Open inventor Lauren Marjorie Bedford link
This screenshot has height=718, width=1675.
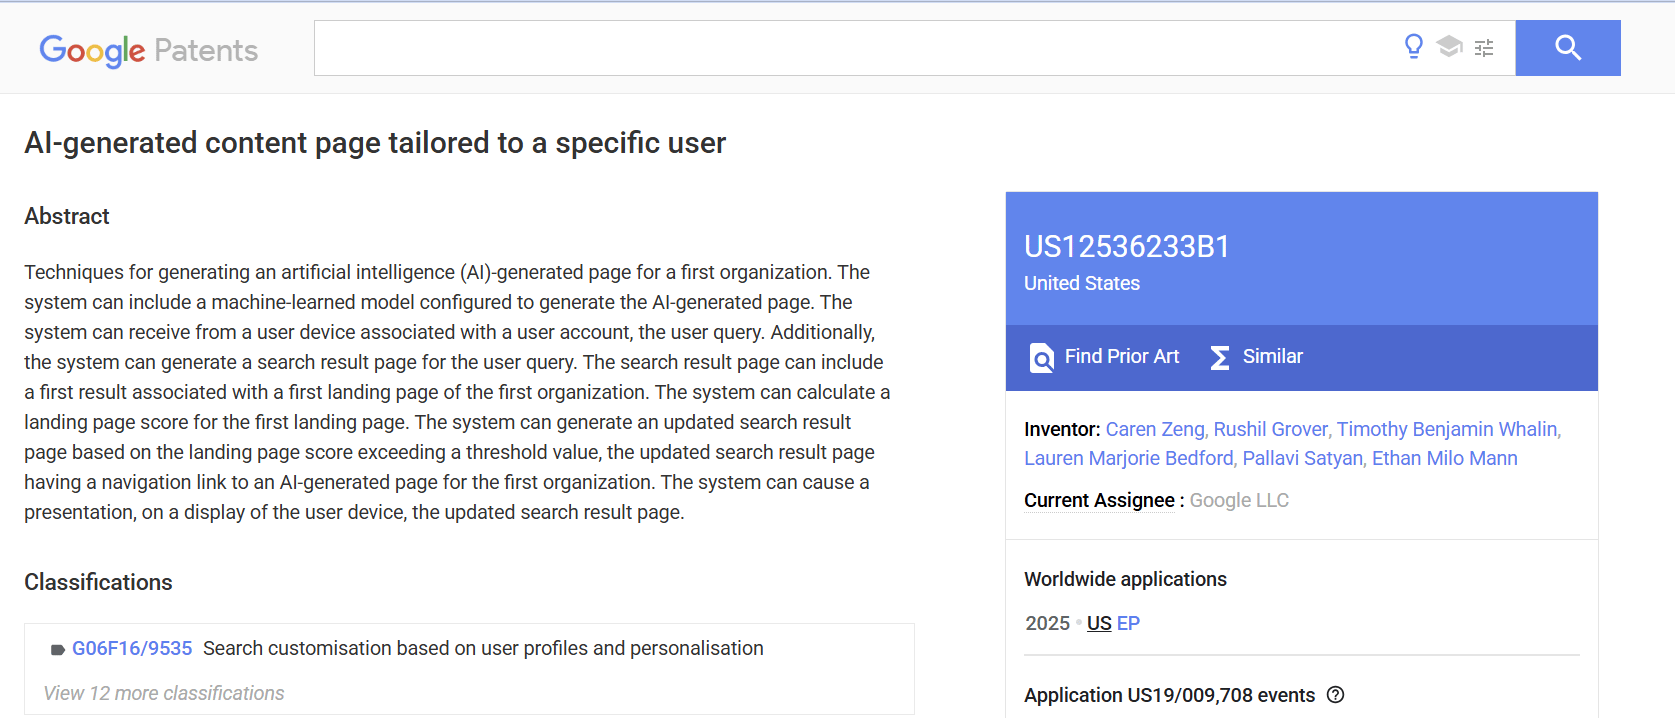1128,458
